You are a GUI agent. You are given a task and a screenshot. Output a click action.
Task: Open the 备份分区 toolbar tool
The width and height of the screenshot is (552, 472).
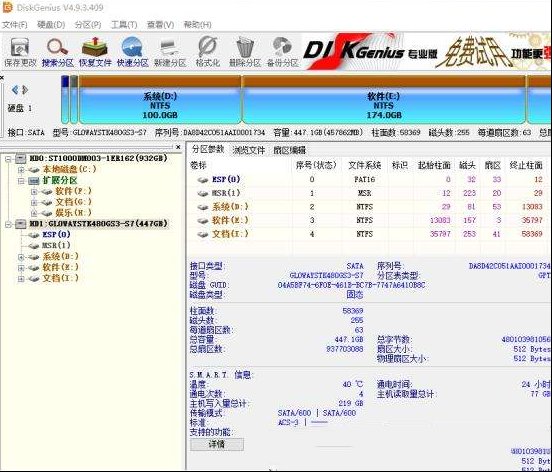[282, 52]
